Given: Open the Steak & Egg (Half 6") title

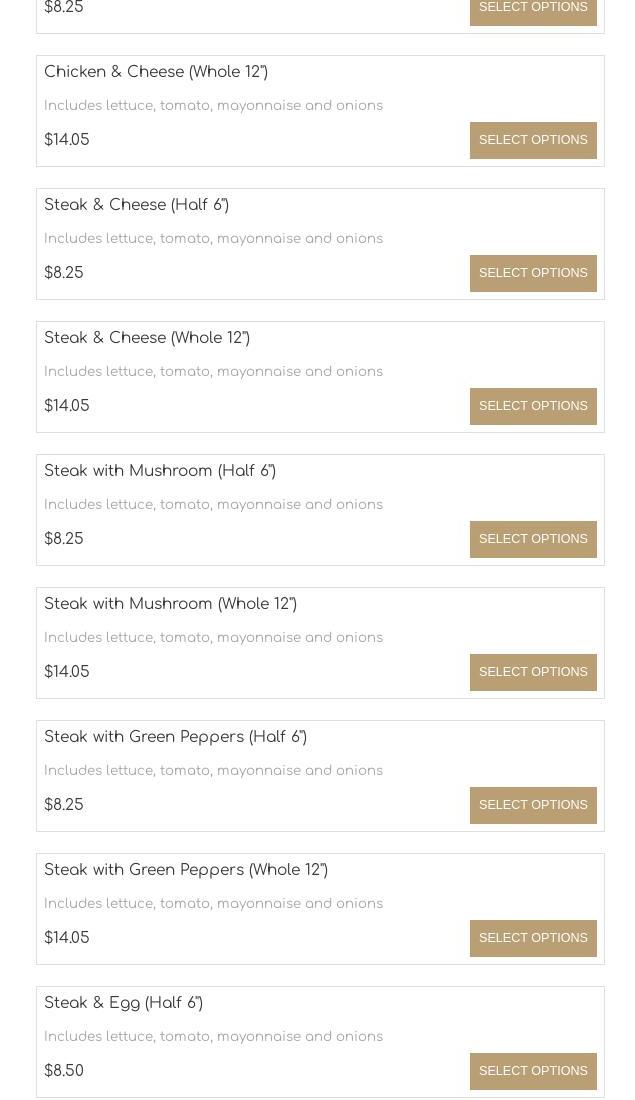Looking at the screenshot, I should point(123,1002).
